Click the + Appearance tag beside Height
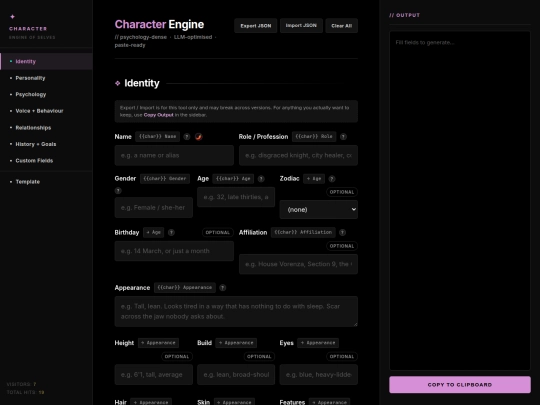Screen dimensions: 540x405 [x=158, y=343]
